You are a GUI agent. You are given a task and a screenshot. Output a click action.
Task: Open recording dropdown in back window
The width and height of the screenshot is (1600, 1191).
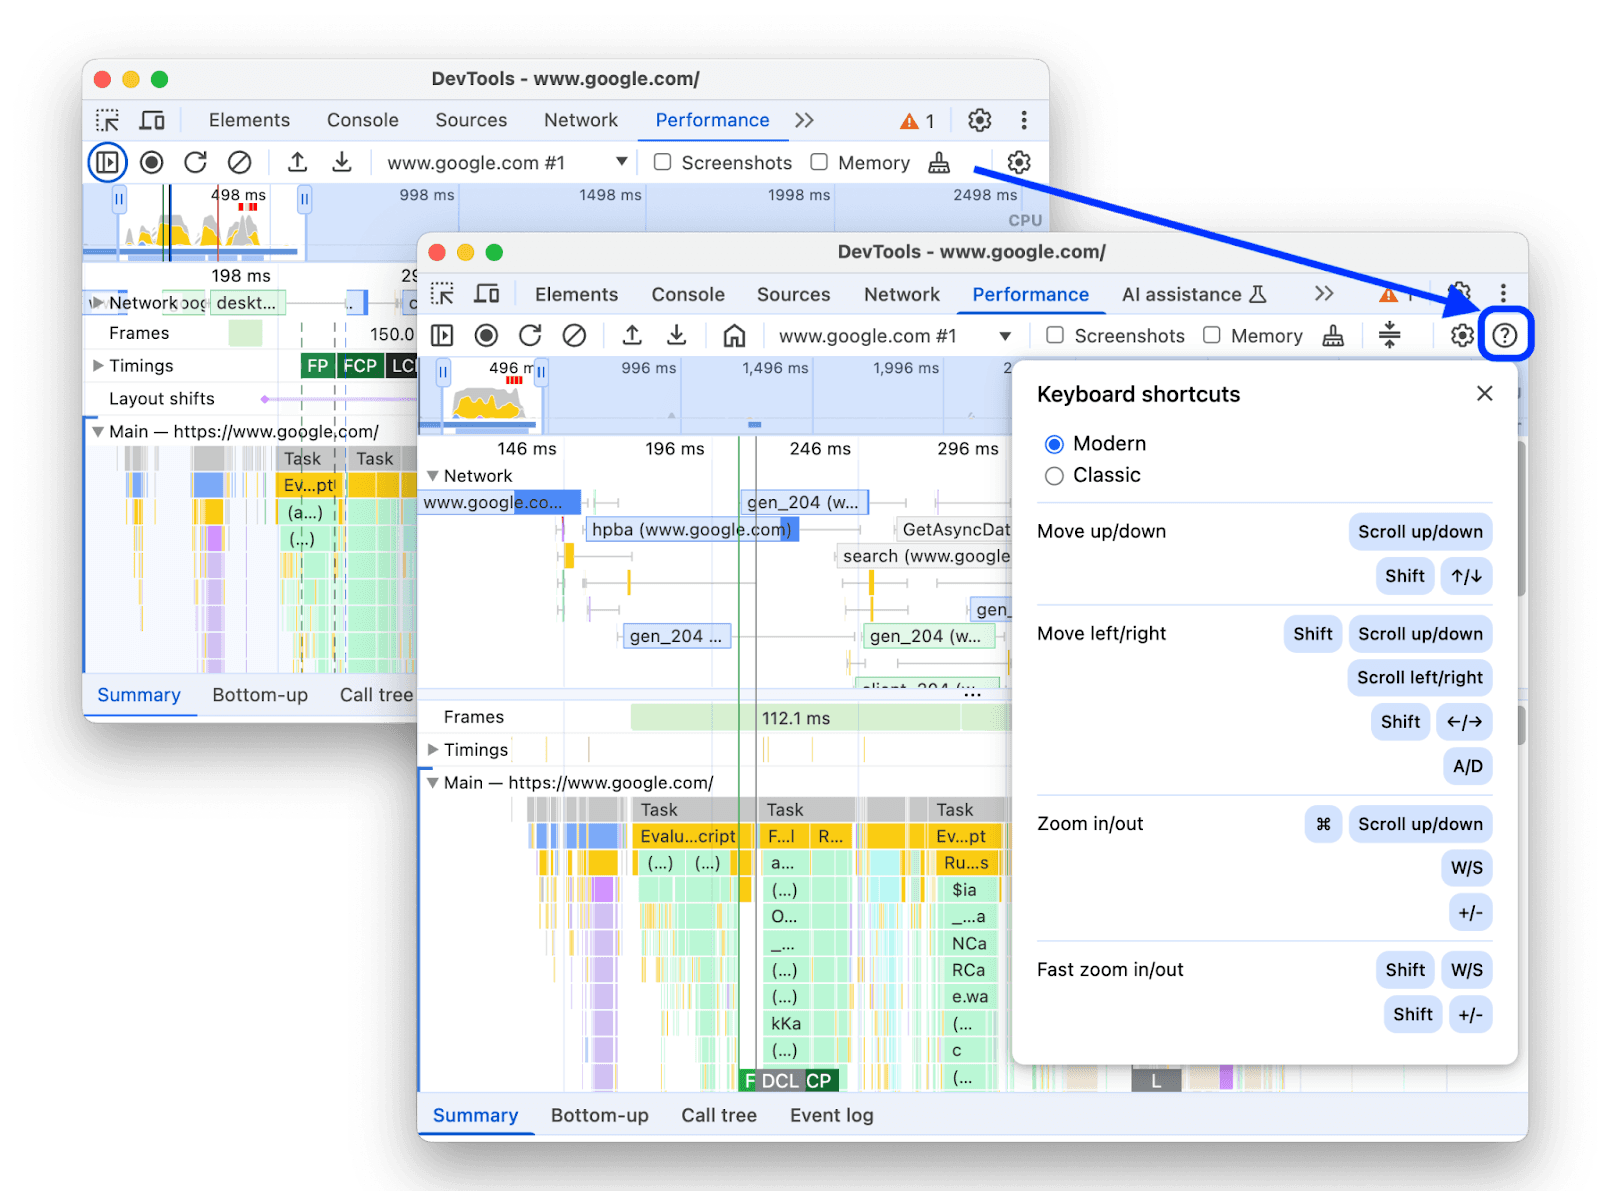tap(506, 162)
